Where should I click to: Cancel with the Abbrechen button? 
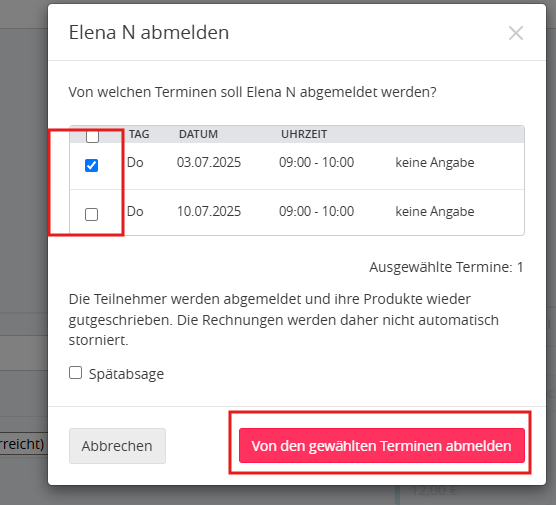(x=117, y=446)
